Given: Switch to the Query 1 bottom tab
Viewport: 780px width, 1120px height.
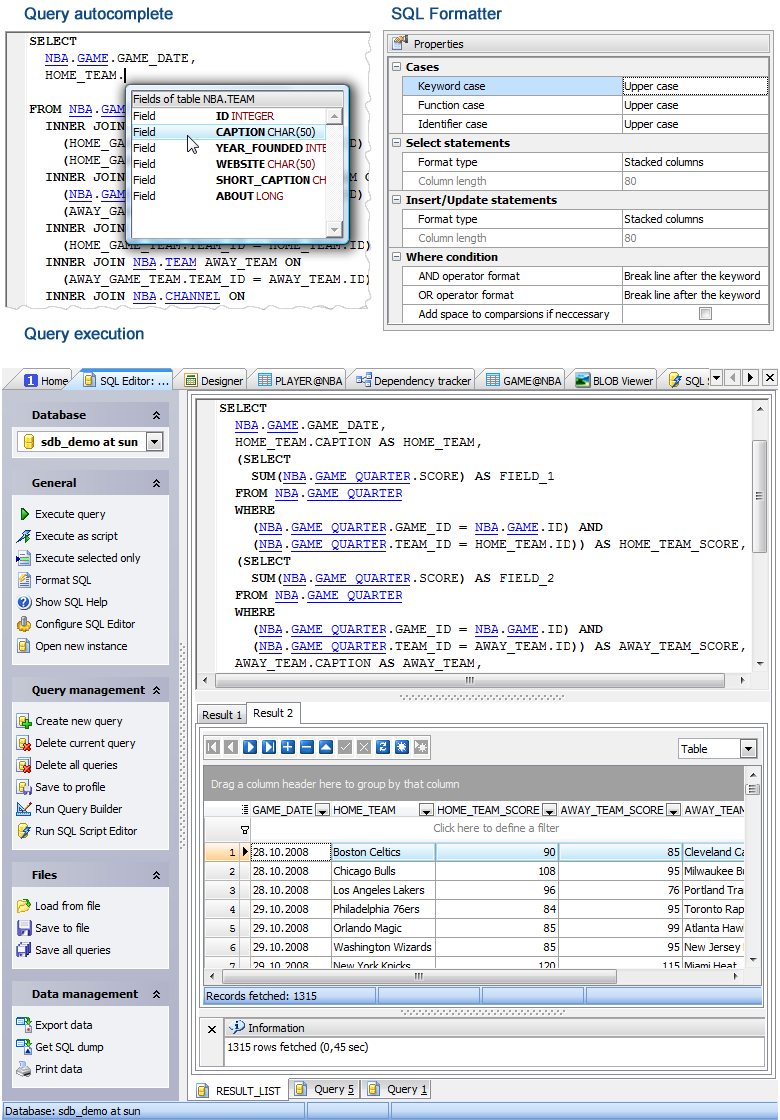Looking at the screenshot, I should (x=398, y=1089).
